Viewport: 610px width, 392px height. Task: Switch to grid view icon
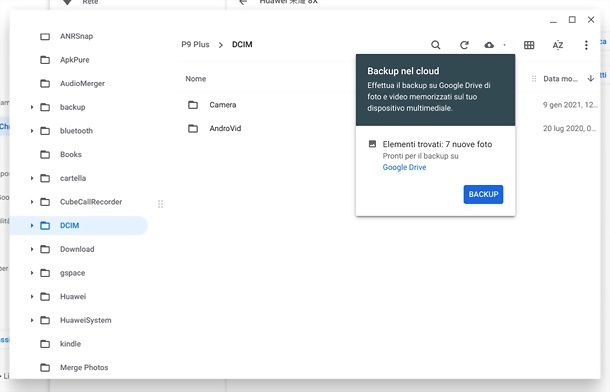coord(529,45)
